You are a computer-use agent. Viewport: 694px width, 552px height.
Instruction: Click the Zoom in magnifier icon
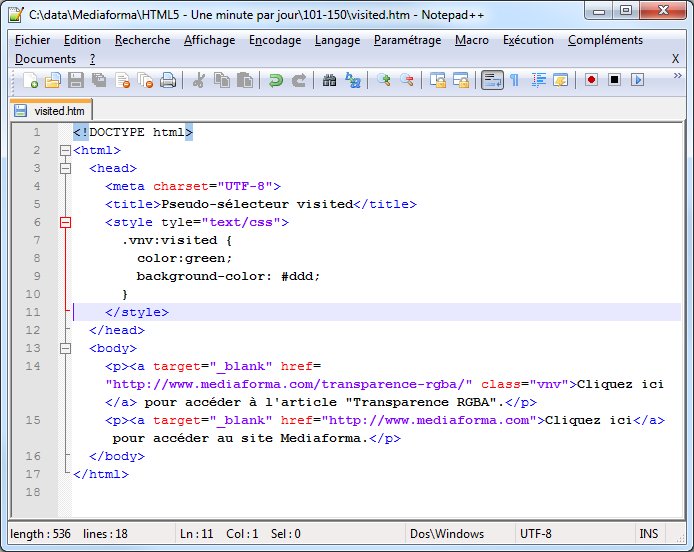(x=384, y=80)
